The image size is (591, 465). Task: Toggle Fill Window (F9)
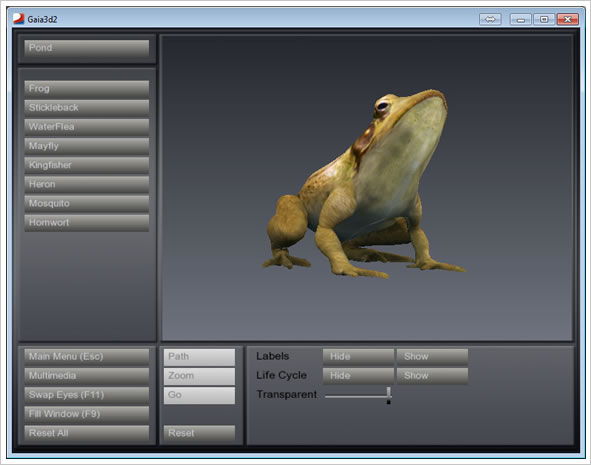pyautogui.click(x=87, y=415)
